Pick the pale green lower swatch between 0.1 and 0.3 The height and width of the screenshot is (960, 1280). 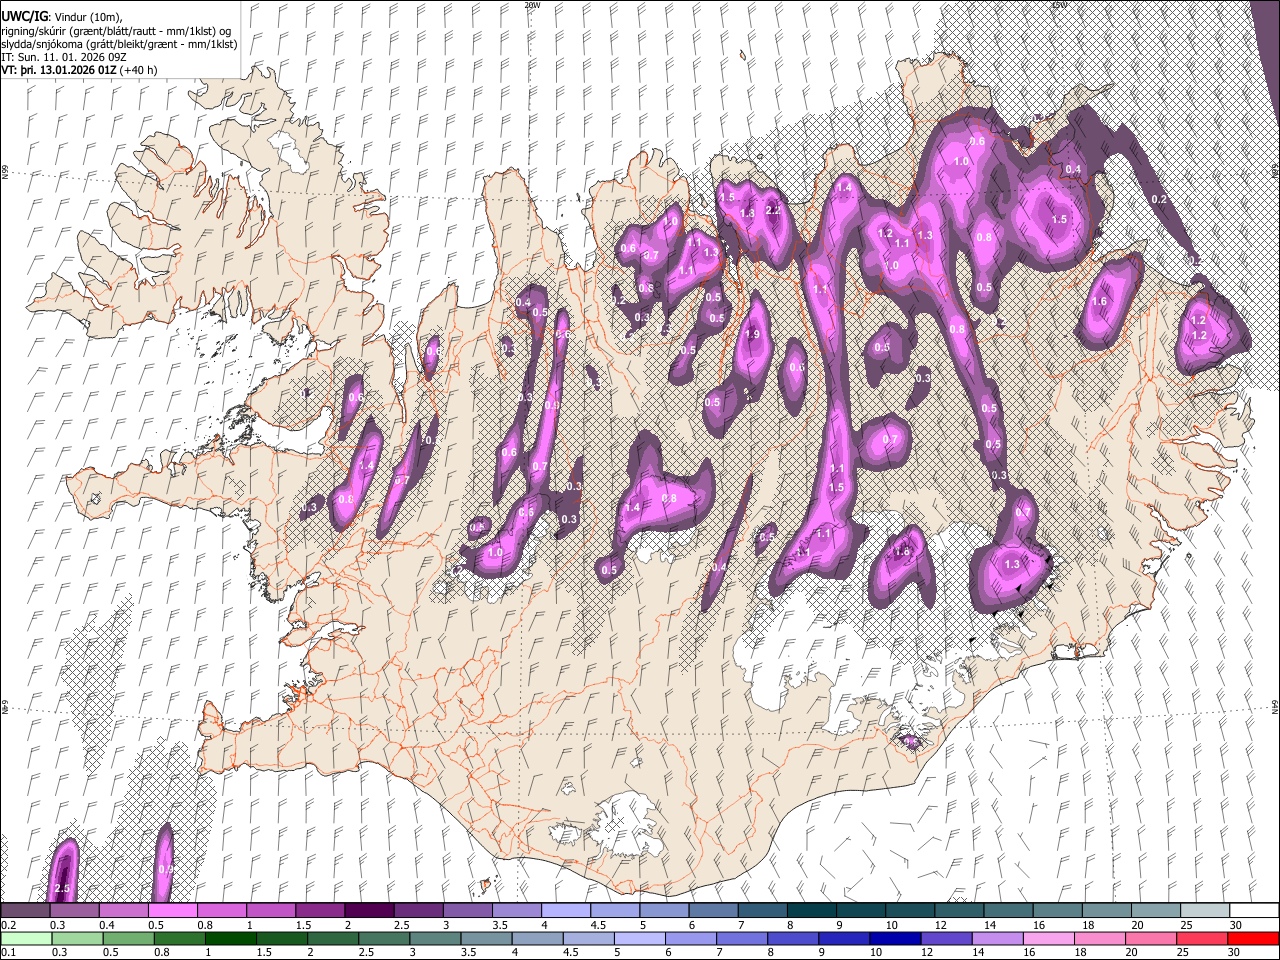(25, 938)
